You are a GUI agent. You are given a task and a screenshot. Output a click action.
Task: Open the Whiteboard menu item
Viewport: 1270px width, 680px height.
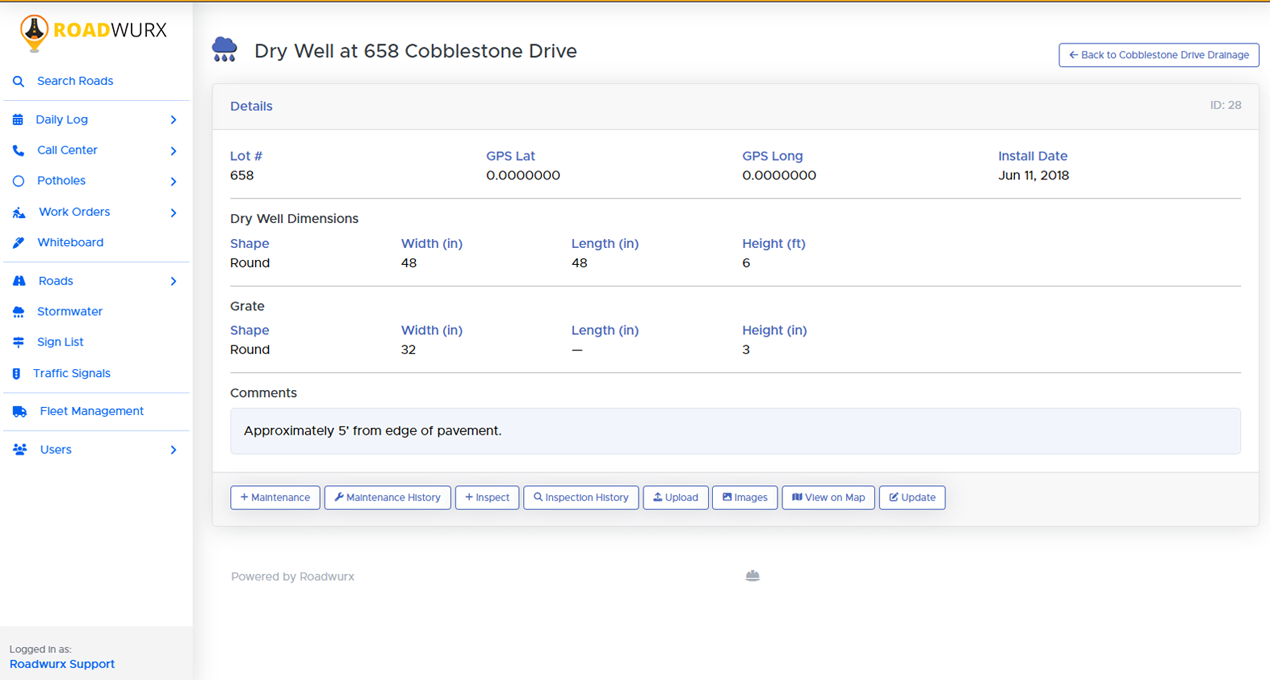[70, 243]
